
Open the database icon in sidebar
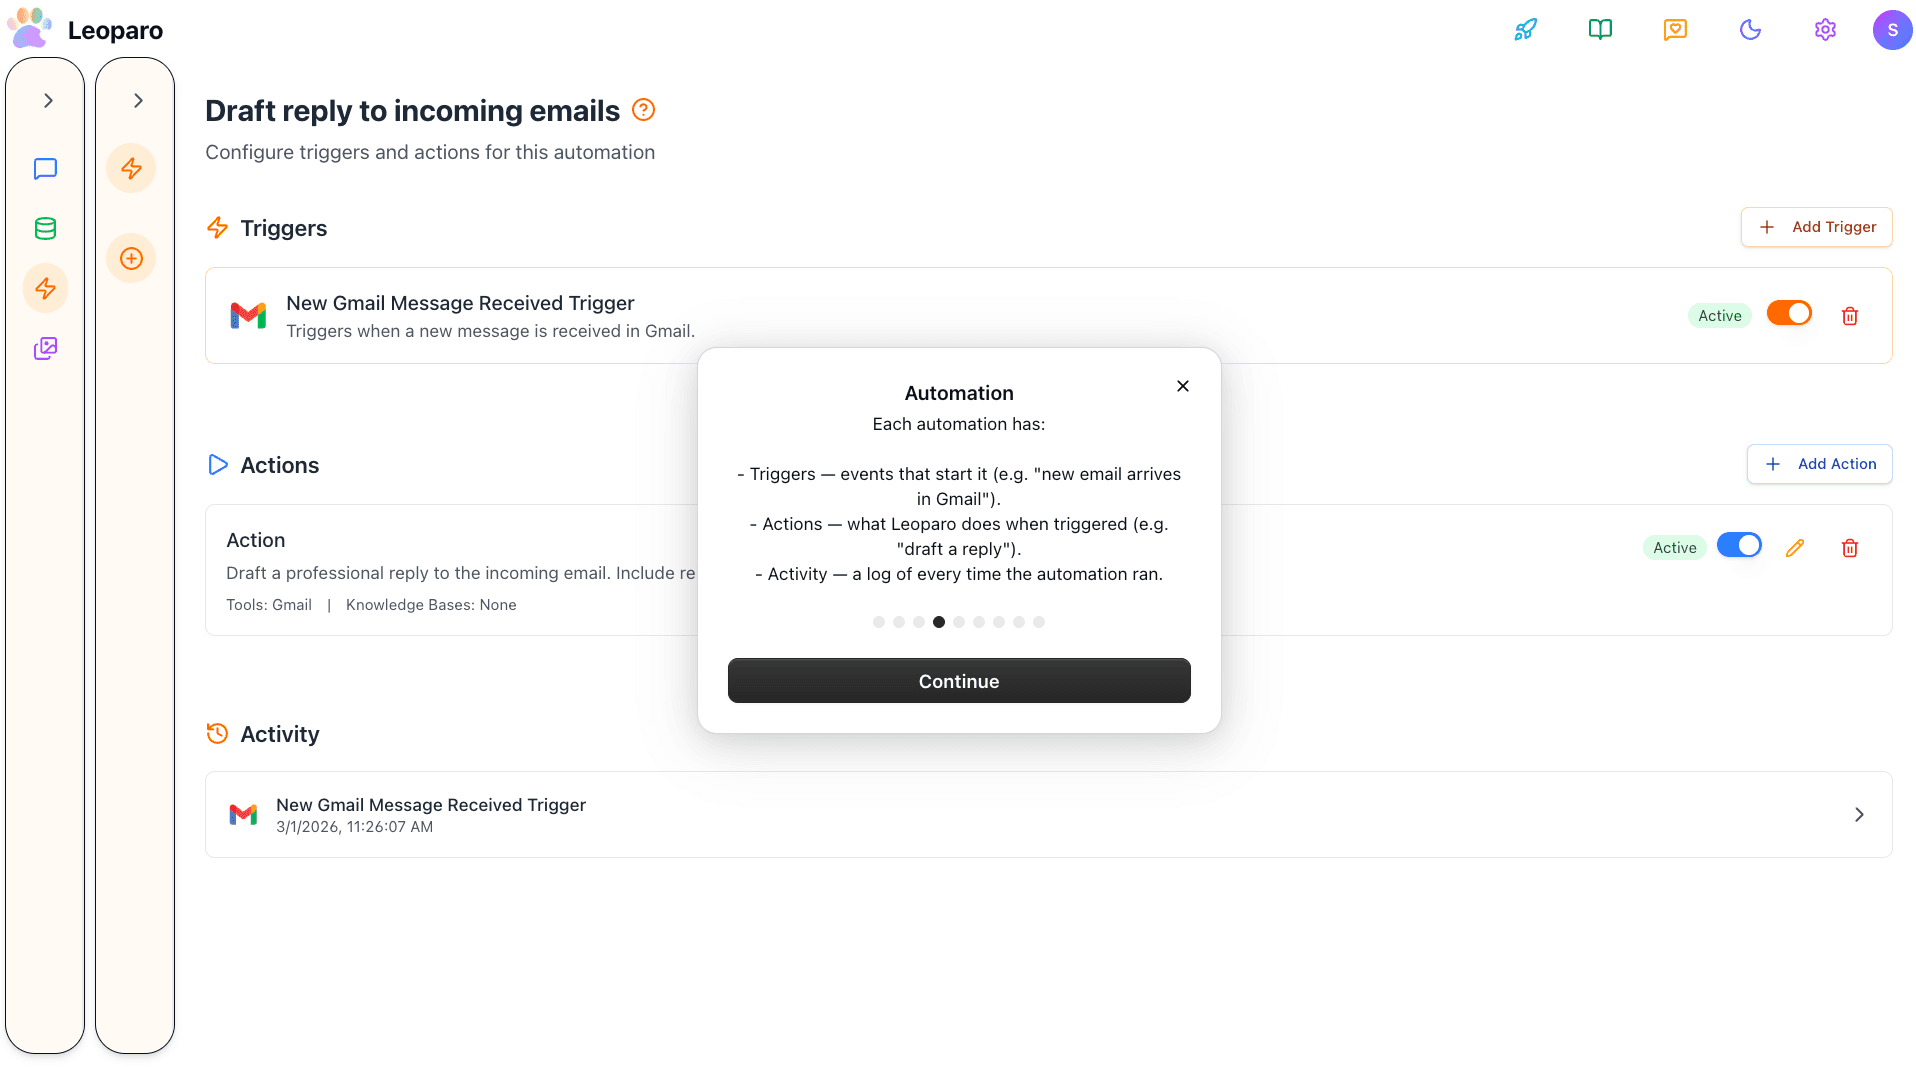pyautogui.click(x=45, y=229)
